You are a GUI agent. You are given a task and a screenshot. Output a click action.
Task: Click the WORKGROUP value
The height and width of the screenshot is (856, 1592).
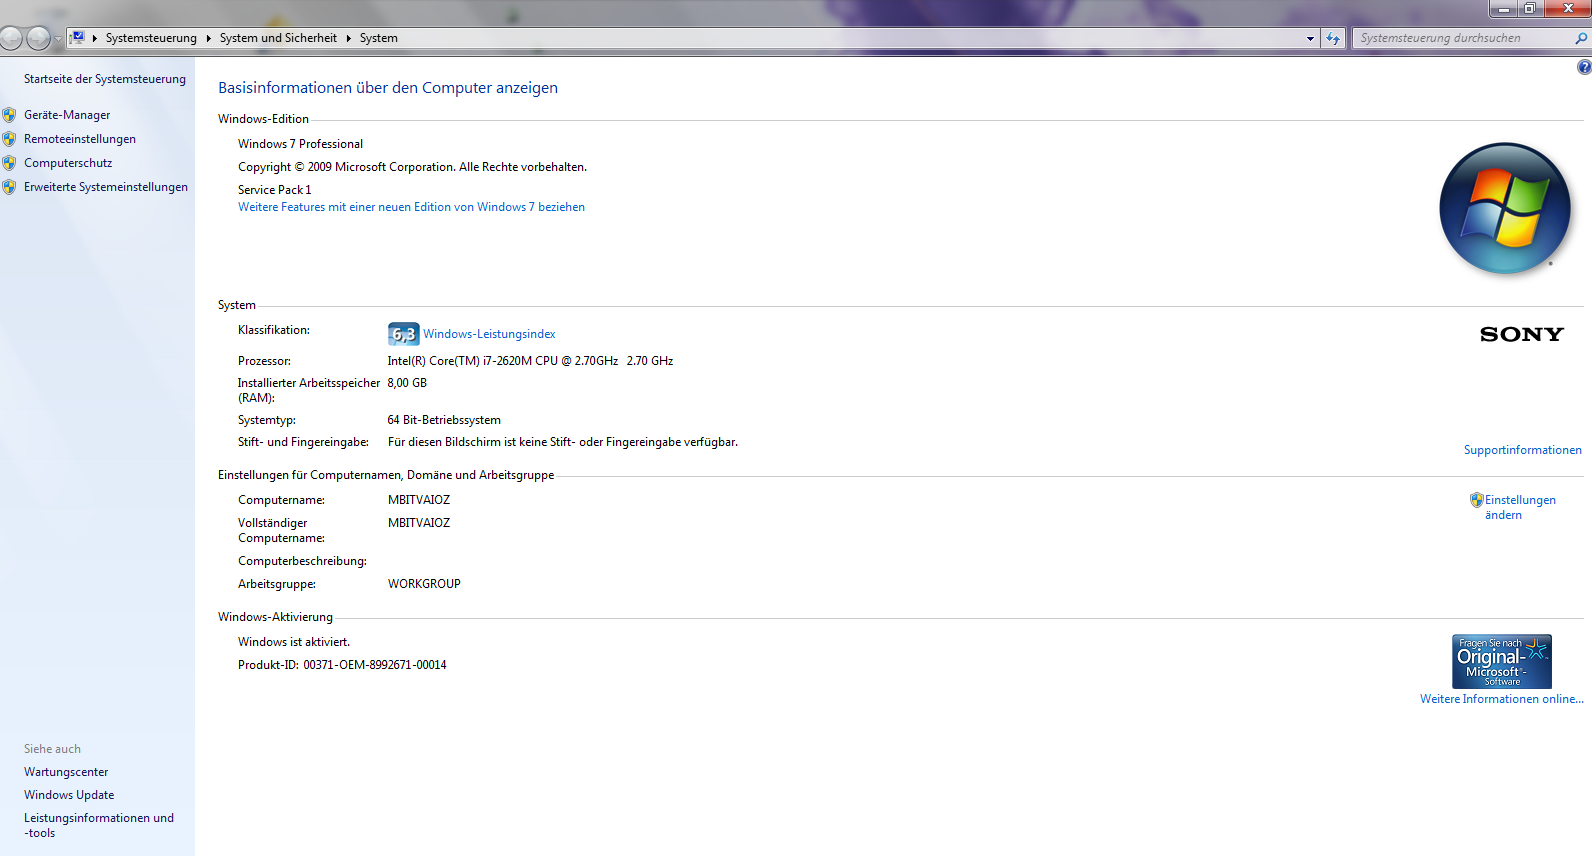424,584
